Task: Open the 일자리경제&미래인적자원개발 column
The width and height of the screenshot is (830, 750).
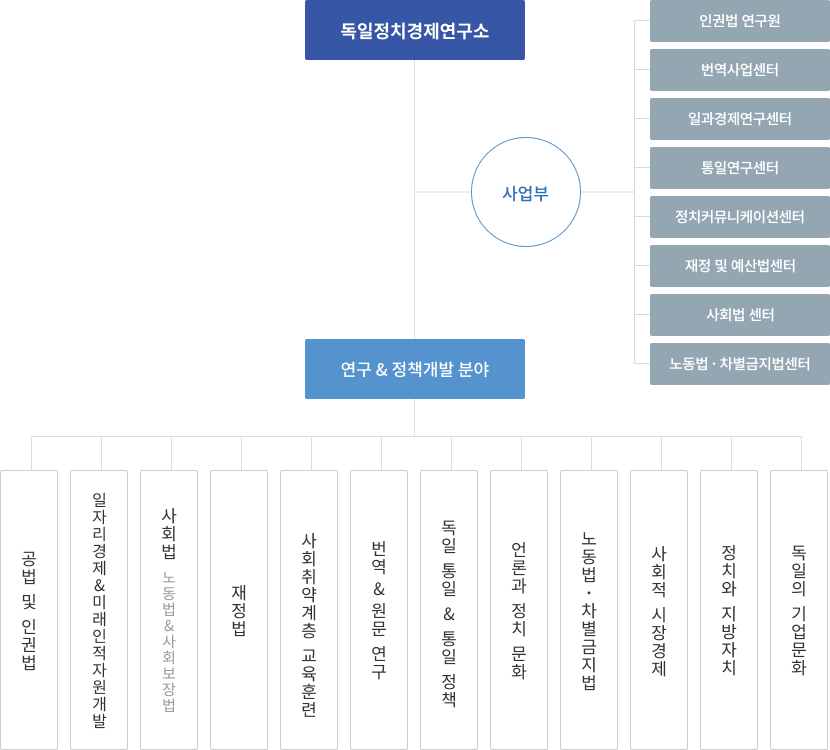Action: click(x=99, y=609)
